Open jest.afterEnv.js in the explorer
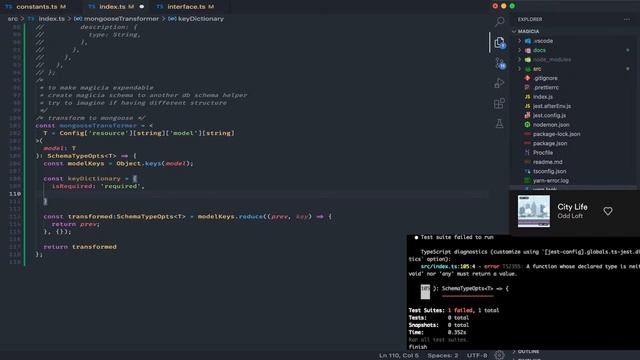Viewport: 640px width, 360px height. coord(552,106)
